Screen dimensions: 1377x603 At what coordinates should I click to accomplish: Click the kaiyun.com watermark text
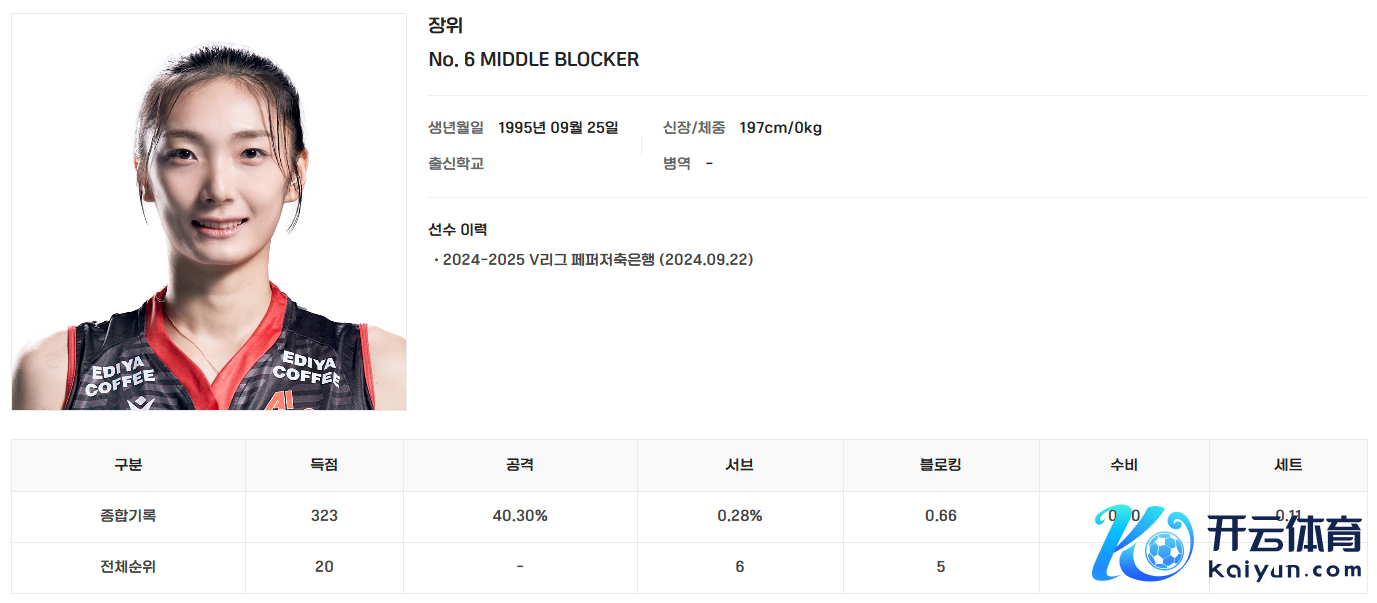click(x=1285, y=571)
